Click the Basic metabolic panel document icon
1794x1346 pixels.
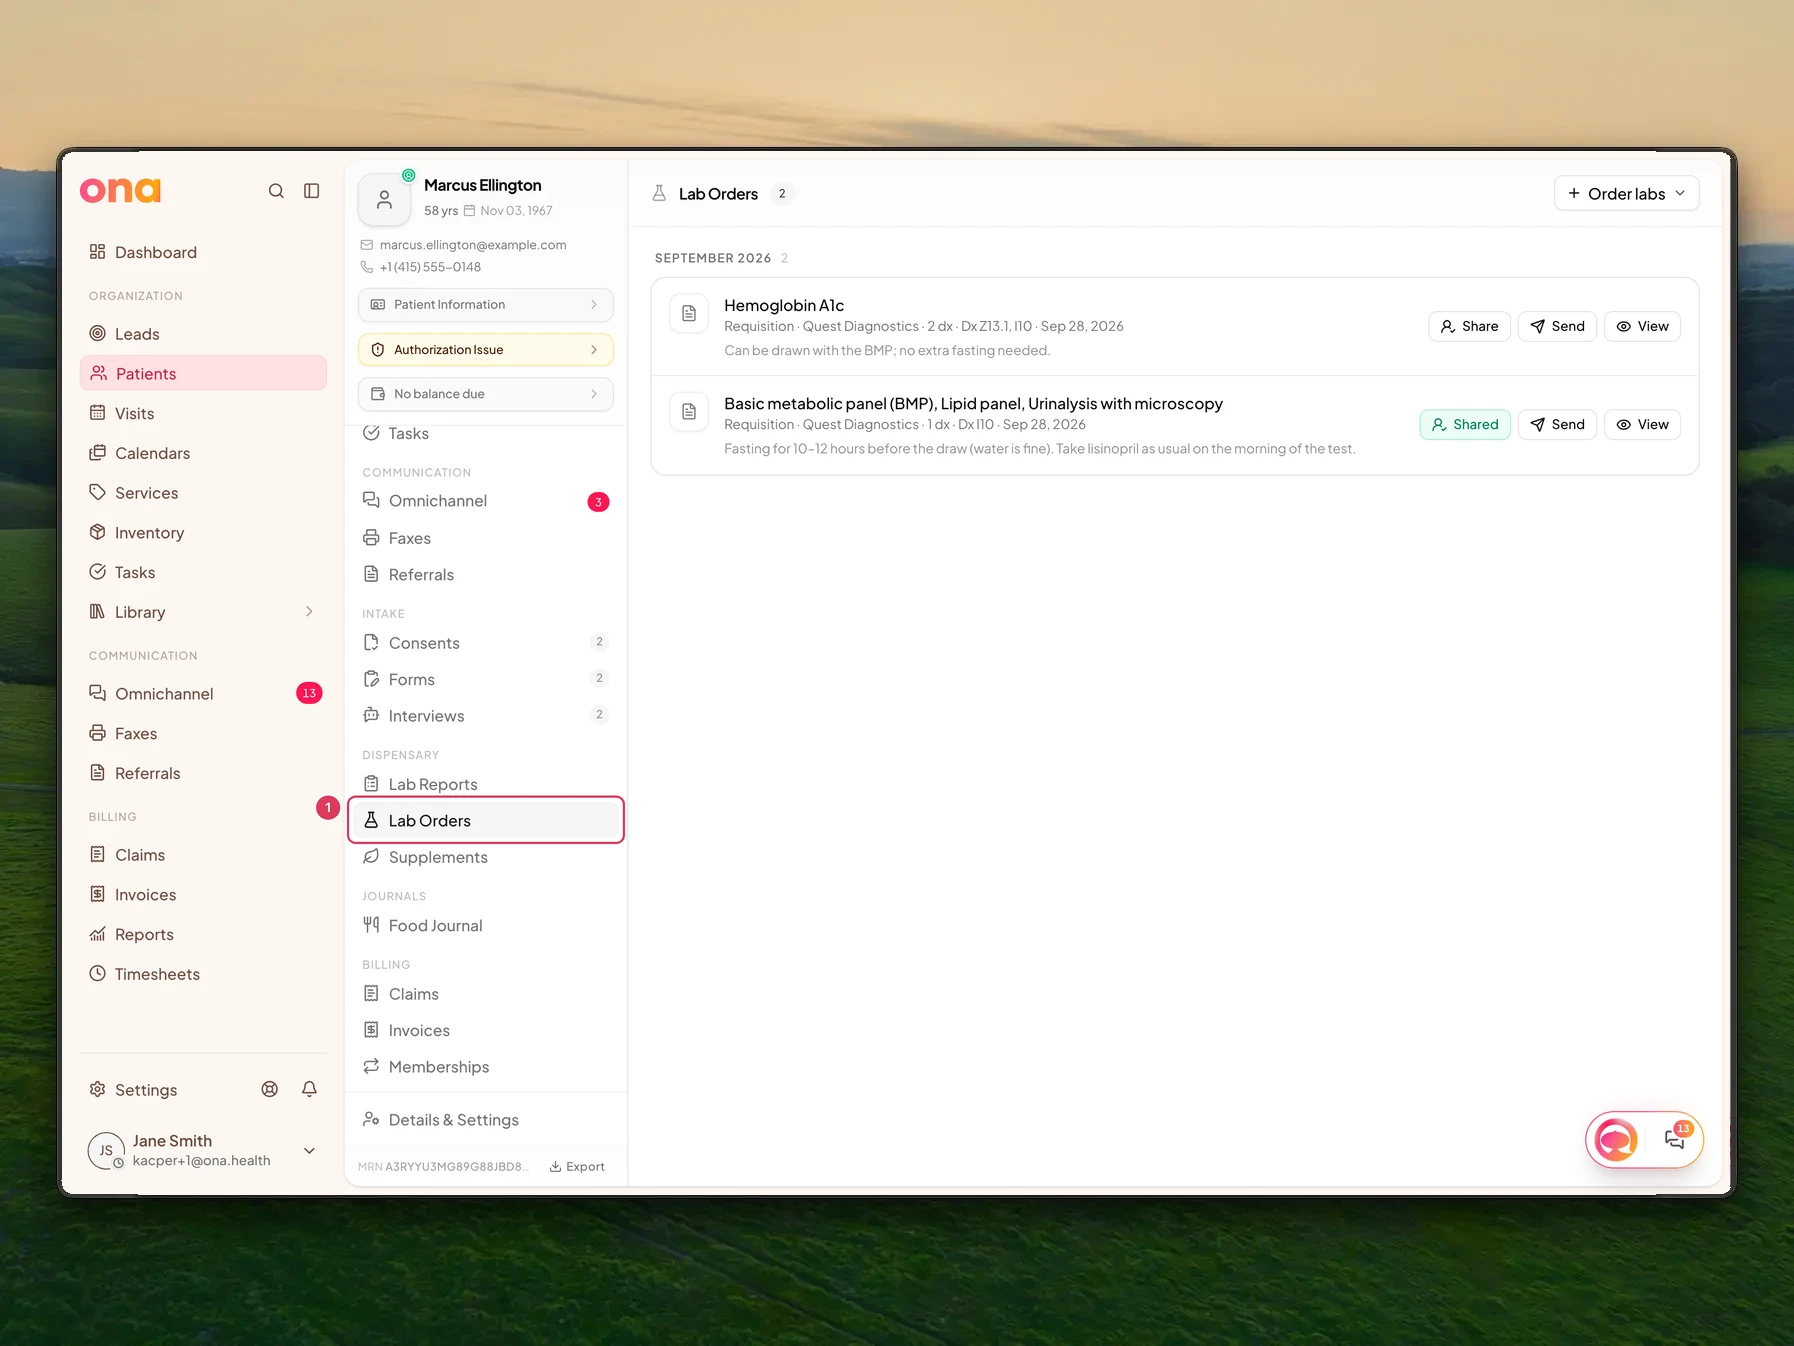tap(689, 412)
